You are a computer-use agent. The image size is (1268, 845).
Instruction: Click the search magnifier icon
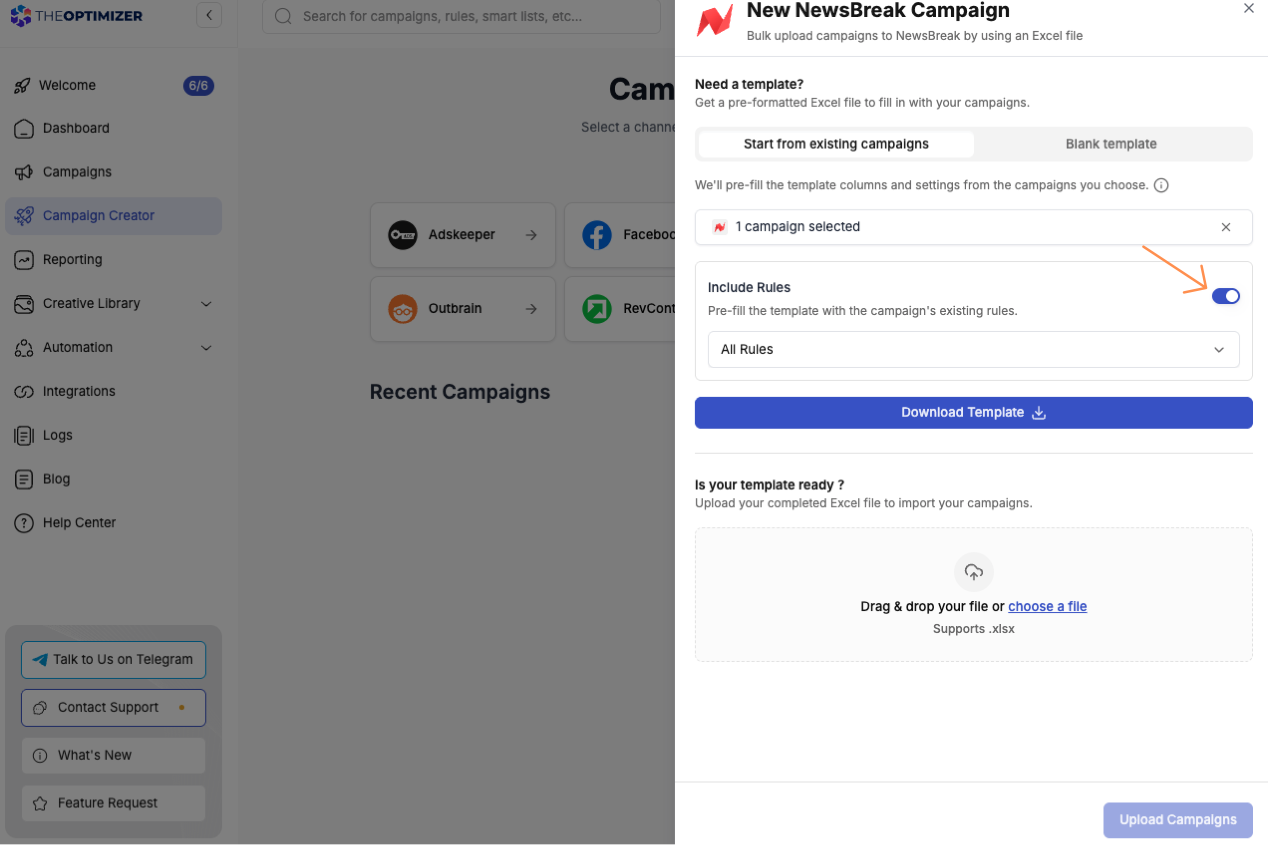point(283,16)
